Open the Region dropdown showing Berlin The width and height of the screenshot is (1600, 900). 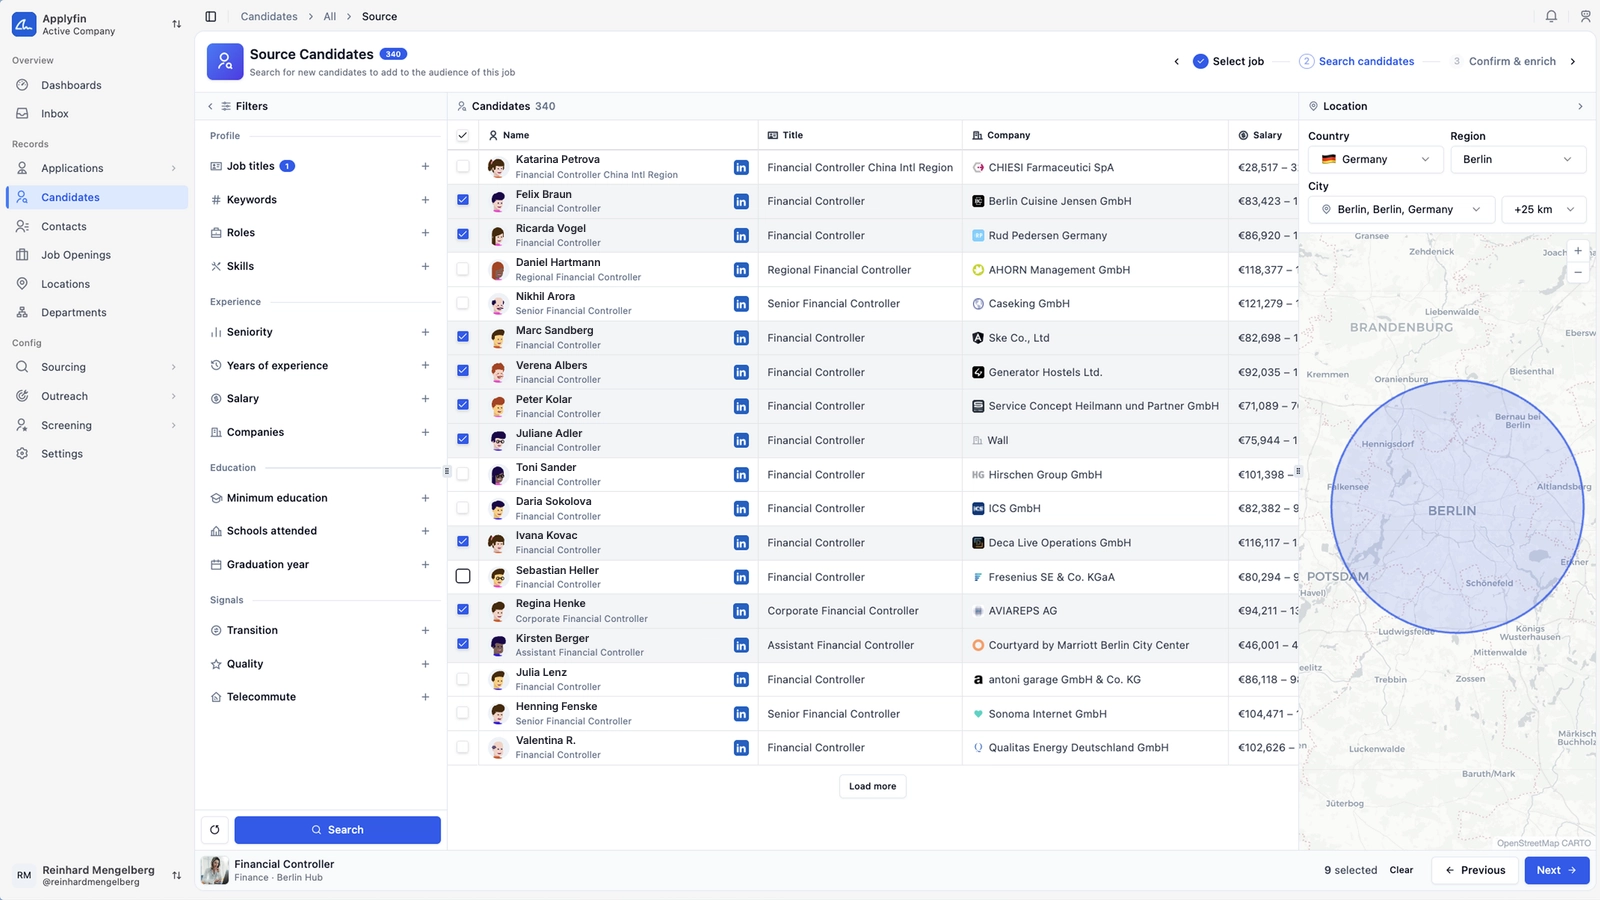[1518, 160]
